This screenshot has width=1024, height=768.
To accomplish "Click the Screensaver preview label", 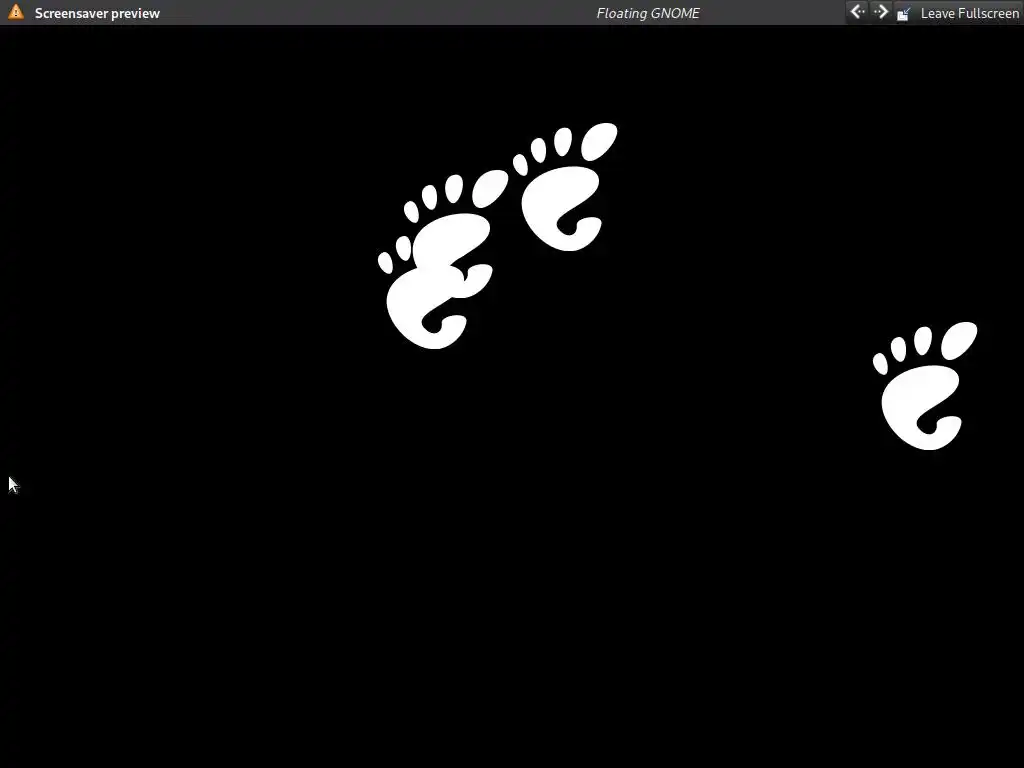I will [x=97, y=13].
